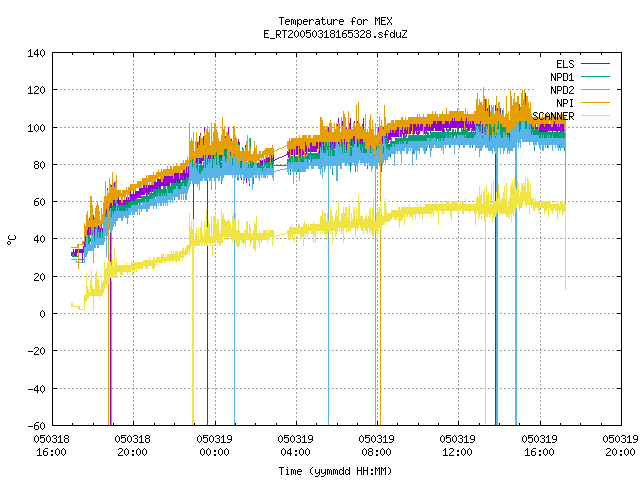Screen dimensions: 640x480
Task: Click the y-axis value 60
Action: pyautogui.click(x=39, y=202)
